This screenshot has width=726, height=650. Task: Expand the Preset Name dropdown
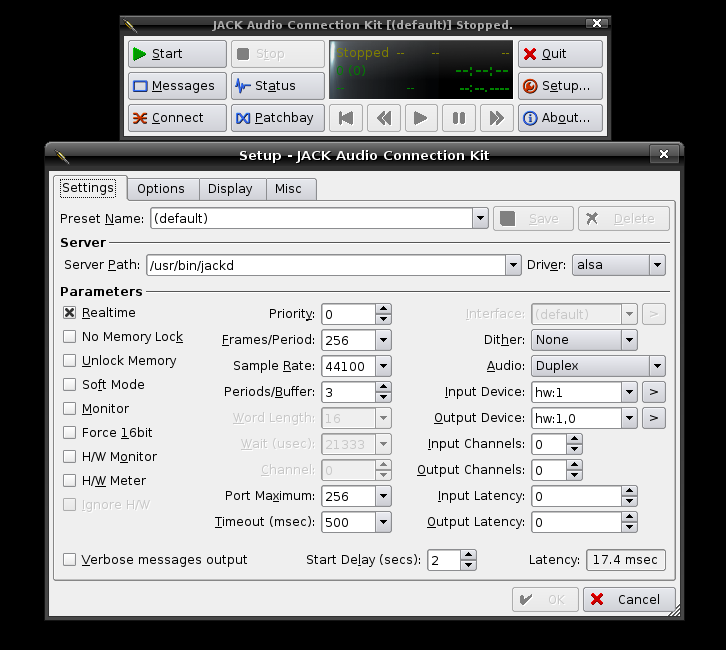tap(480, 218)
